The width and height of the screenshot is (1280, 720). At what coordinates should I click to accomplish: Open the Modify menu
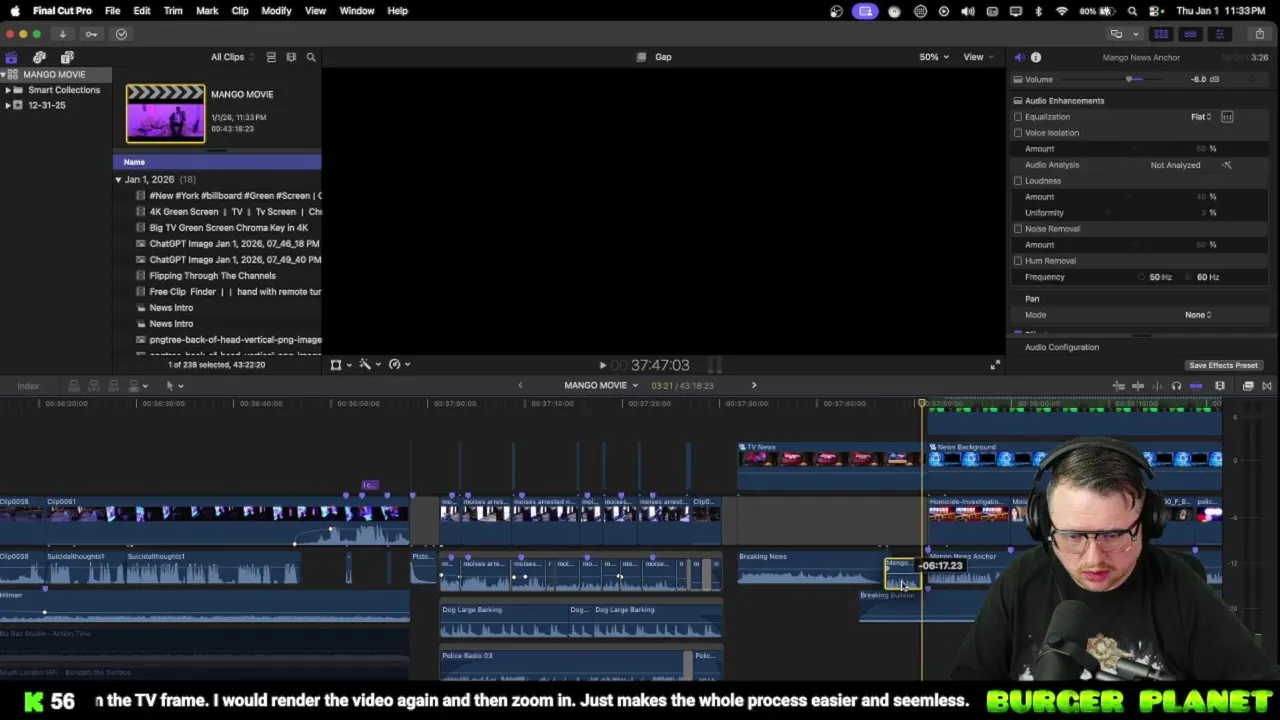click(276, 11)
